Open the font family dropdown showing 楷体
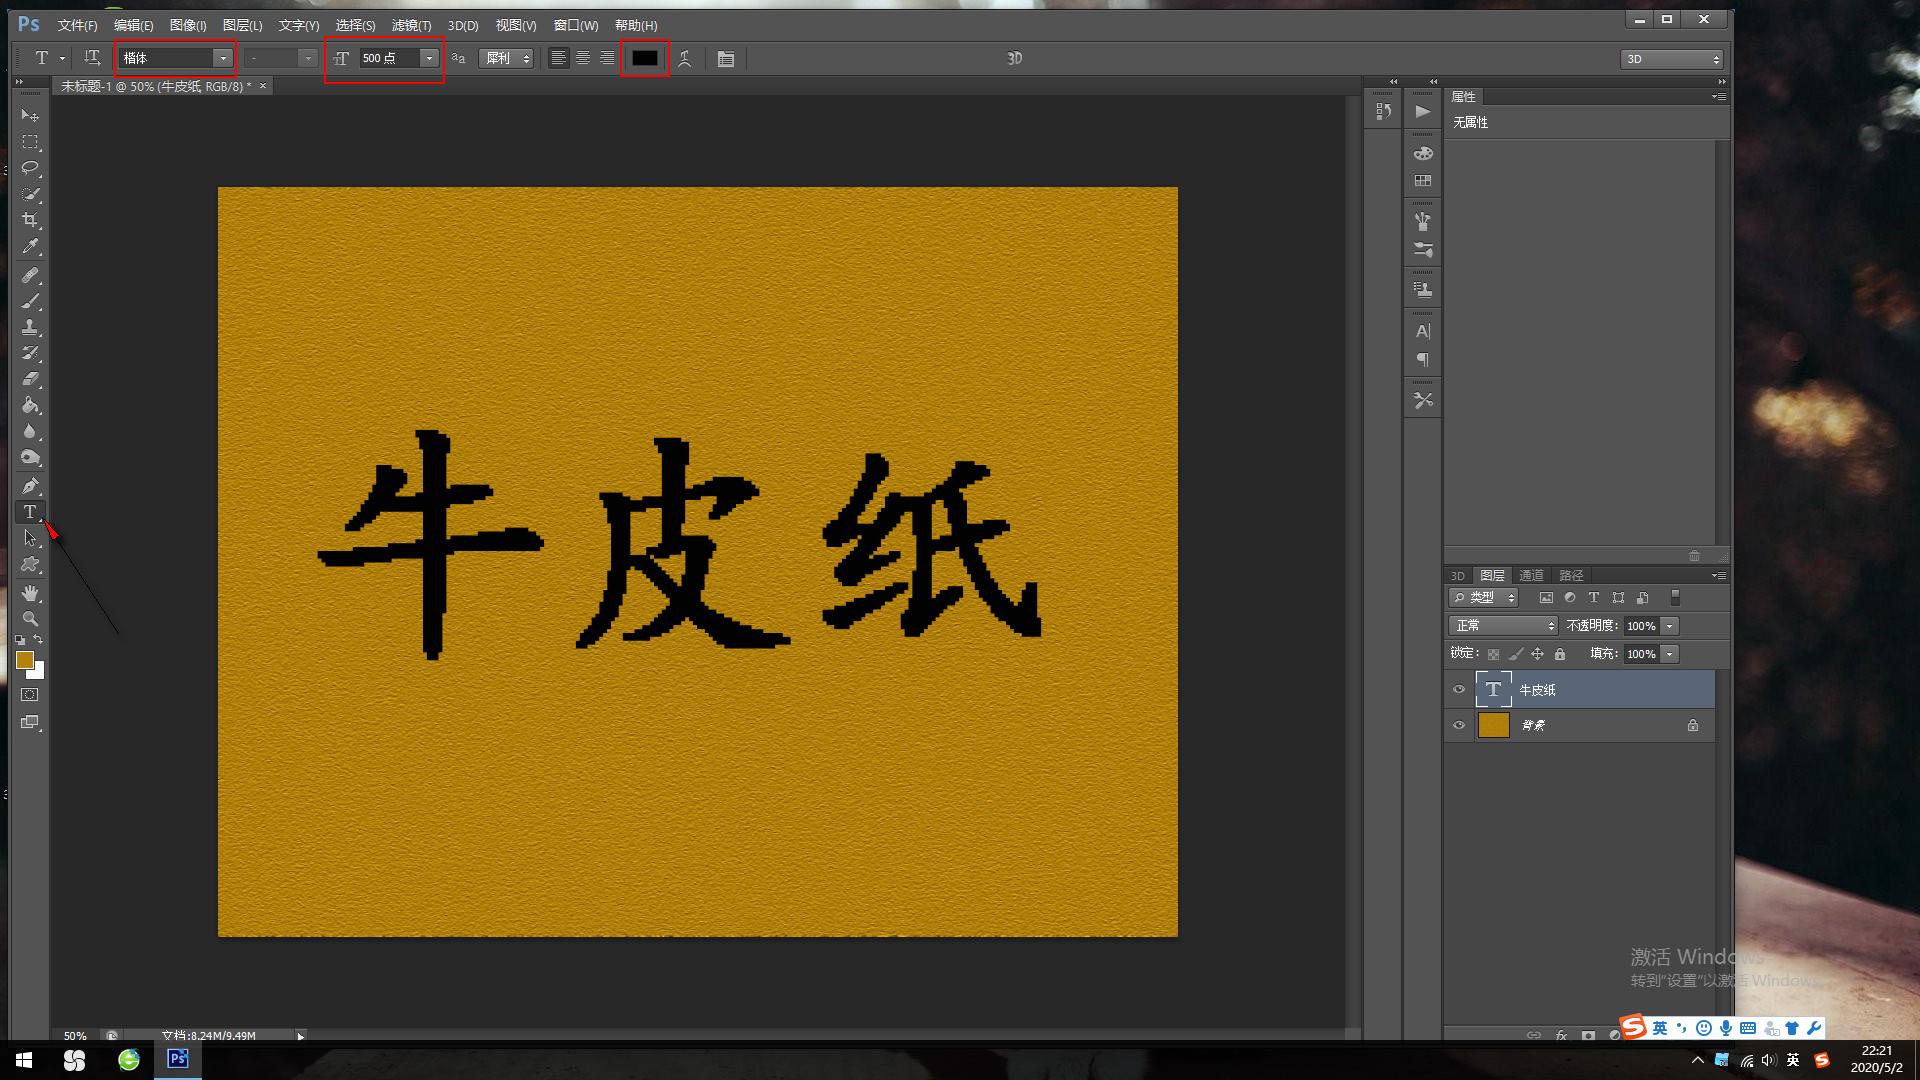 tap(223, 58)
